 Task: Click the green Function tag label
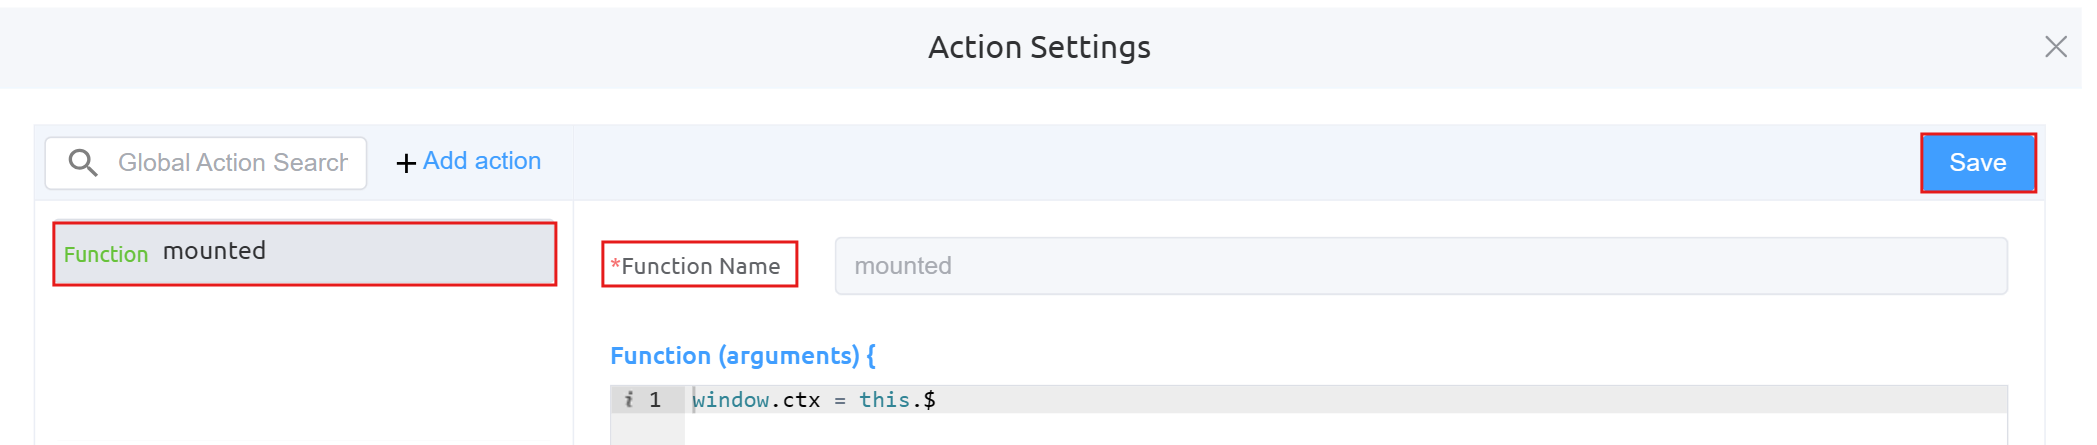click(106, 255)
